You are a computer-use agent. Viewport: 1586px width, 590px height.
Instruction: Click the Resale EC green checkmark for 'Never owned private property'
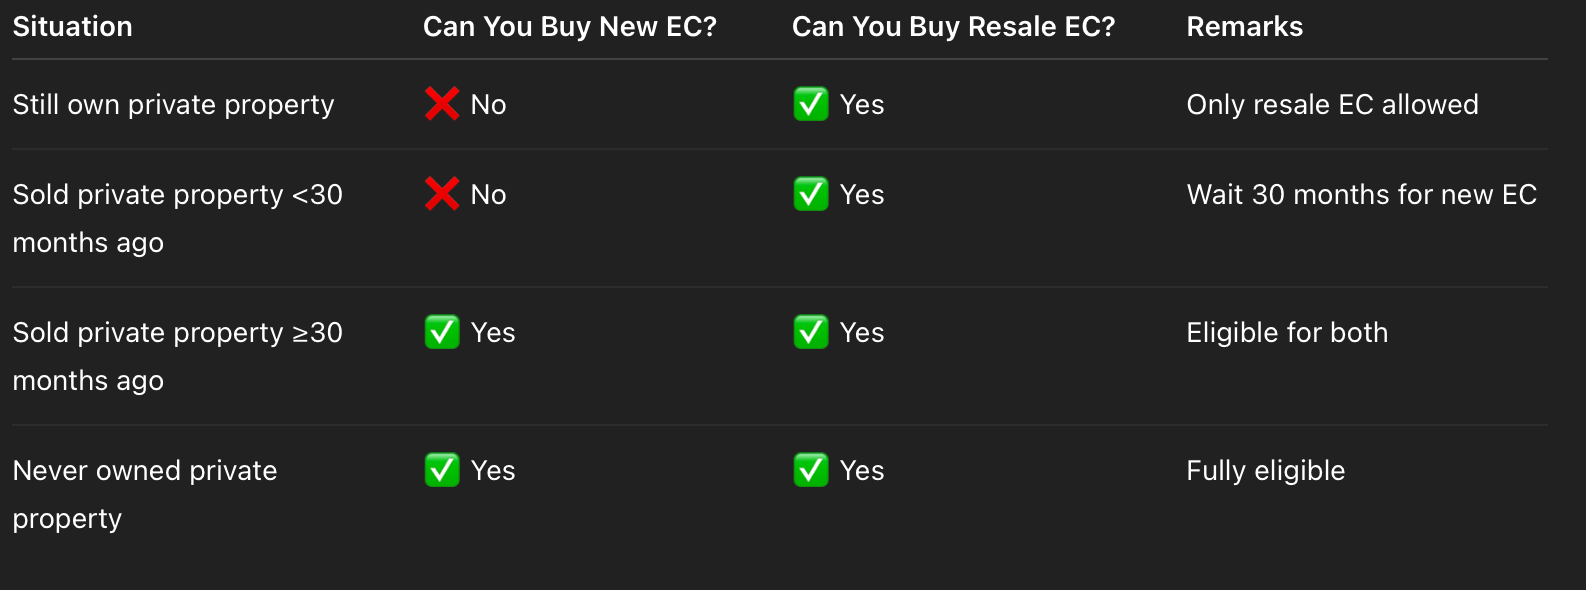coord(811,470)
